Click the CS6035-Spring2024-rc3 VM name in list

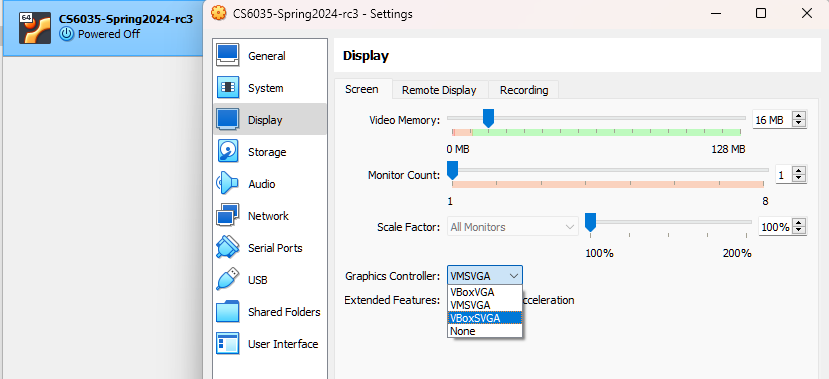click(125, 19)
